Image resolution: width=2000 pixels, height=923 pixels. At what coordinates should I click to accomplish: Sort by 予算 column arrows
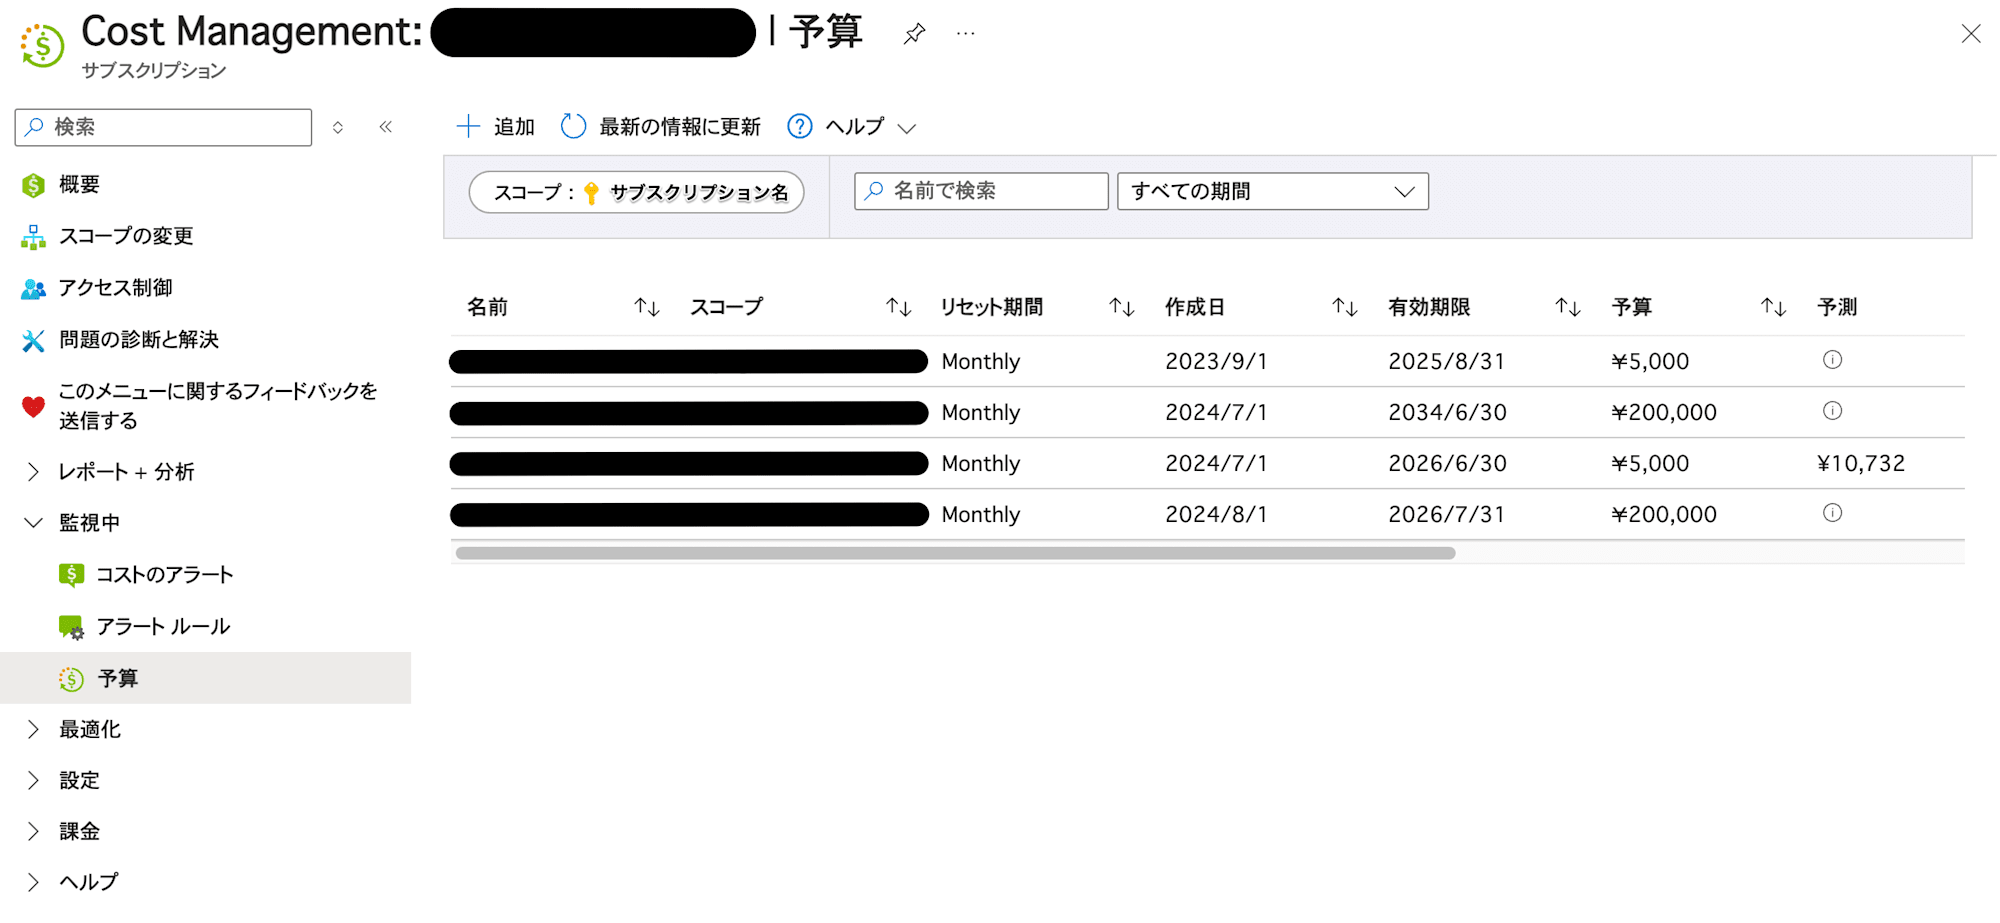[1774, 308]
